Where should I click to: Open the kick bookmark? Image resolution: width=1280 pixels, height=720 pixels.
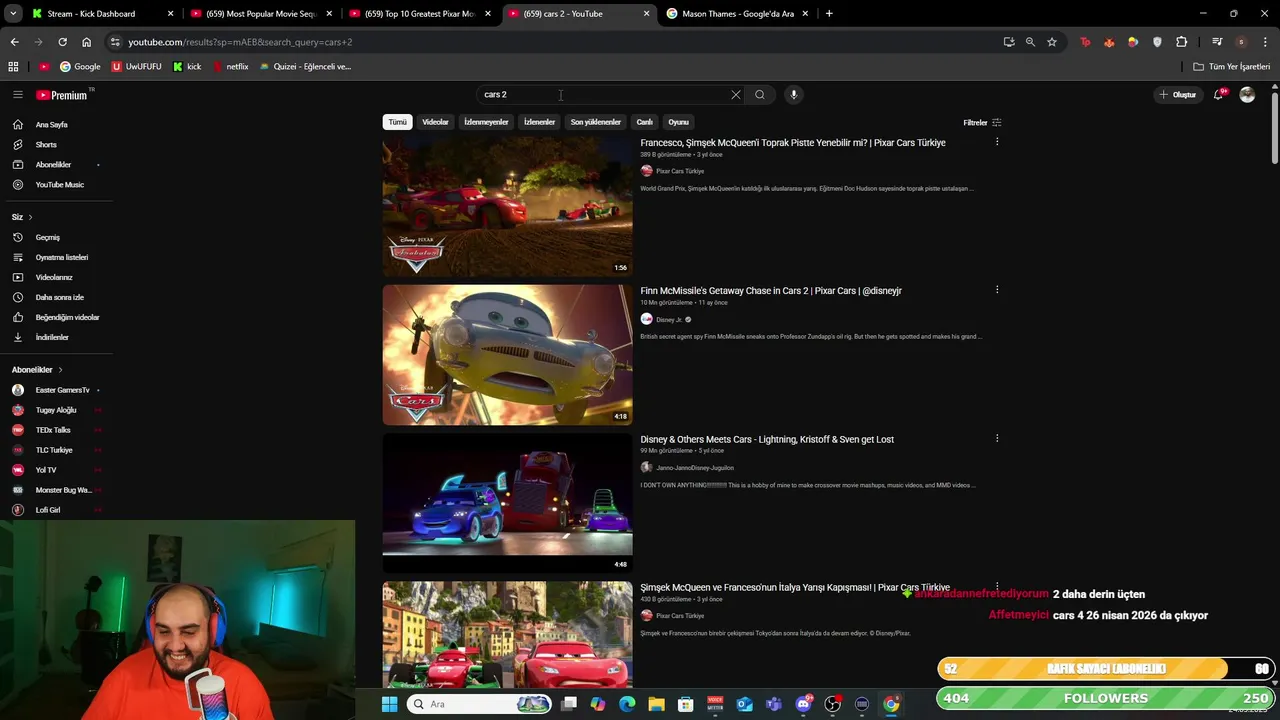point(187,67)
